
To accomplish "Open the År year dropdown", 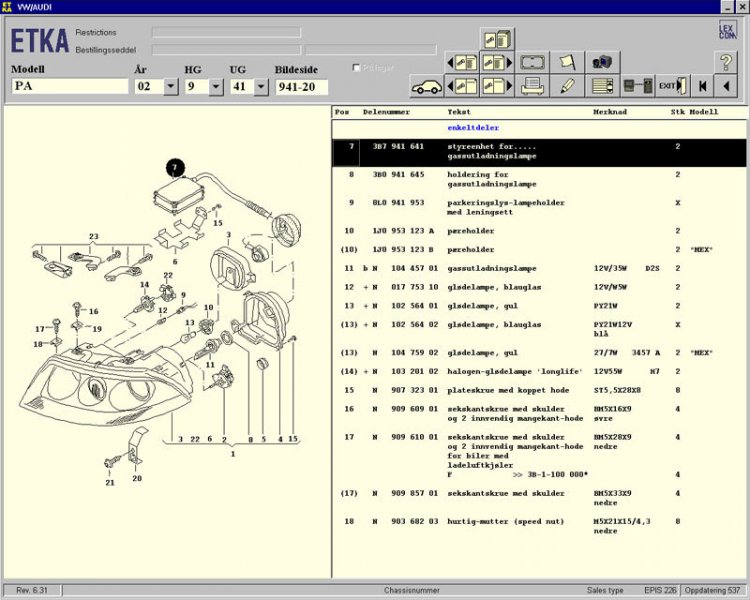I will point(170,87).
